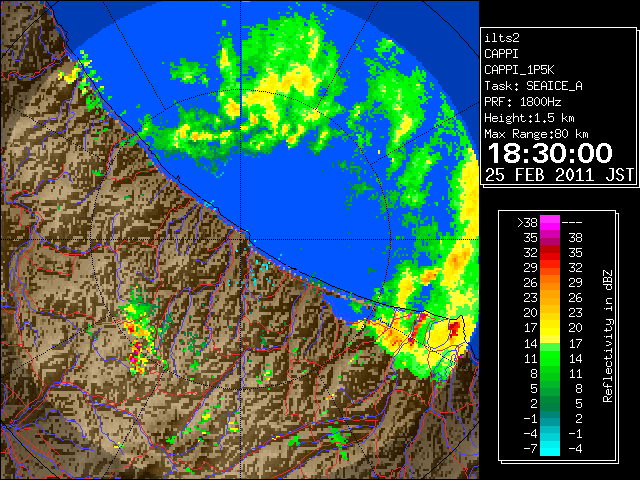Click the dark red echo on the eastern peninsula

coord(454,327)
